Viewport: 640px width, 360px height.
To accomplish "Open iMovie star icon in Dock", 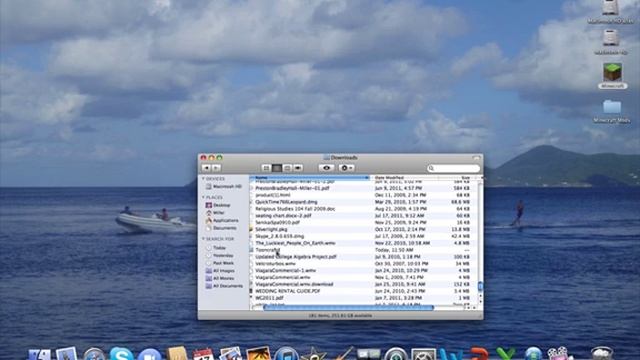I will coord(313,354).
